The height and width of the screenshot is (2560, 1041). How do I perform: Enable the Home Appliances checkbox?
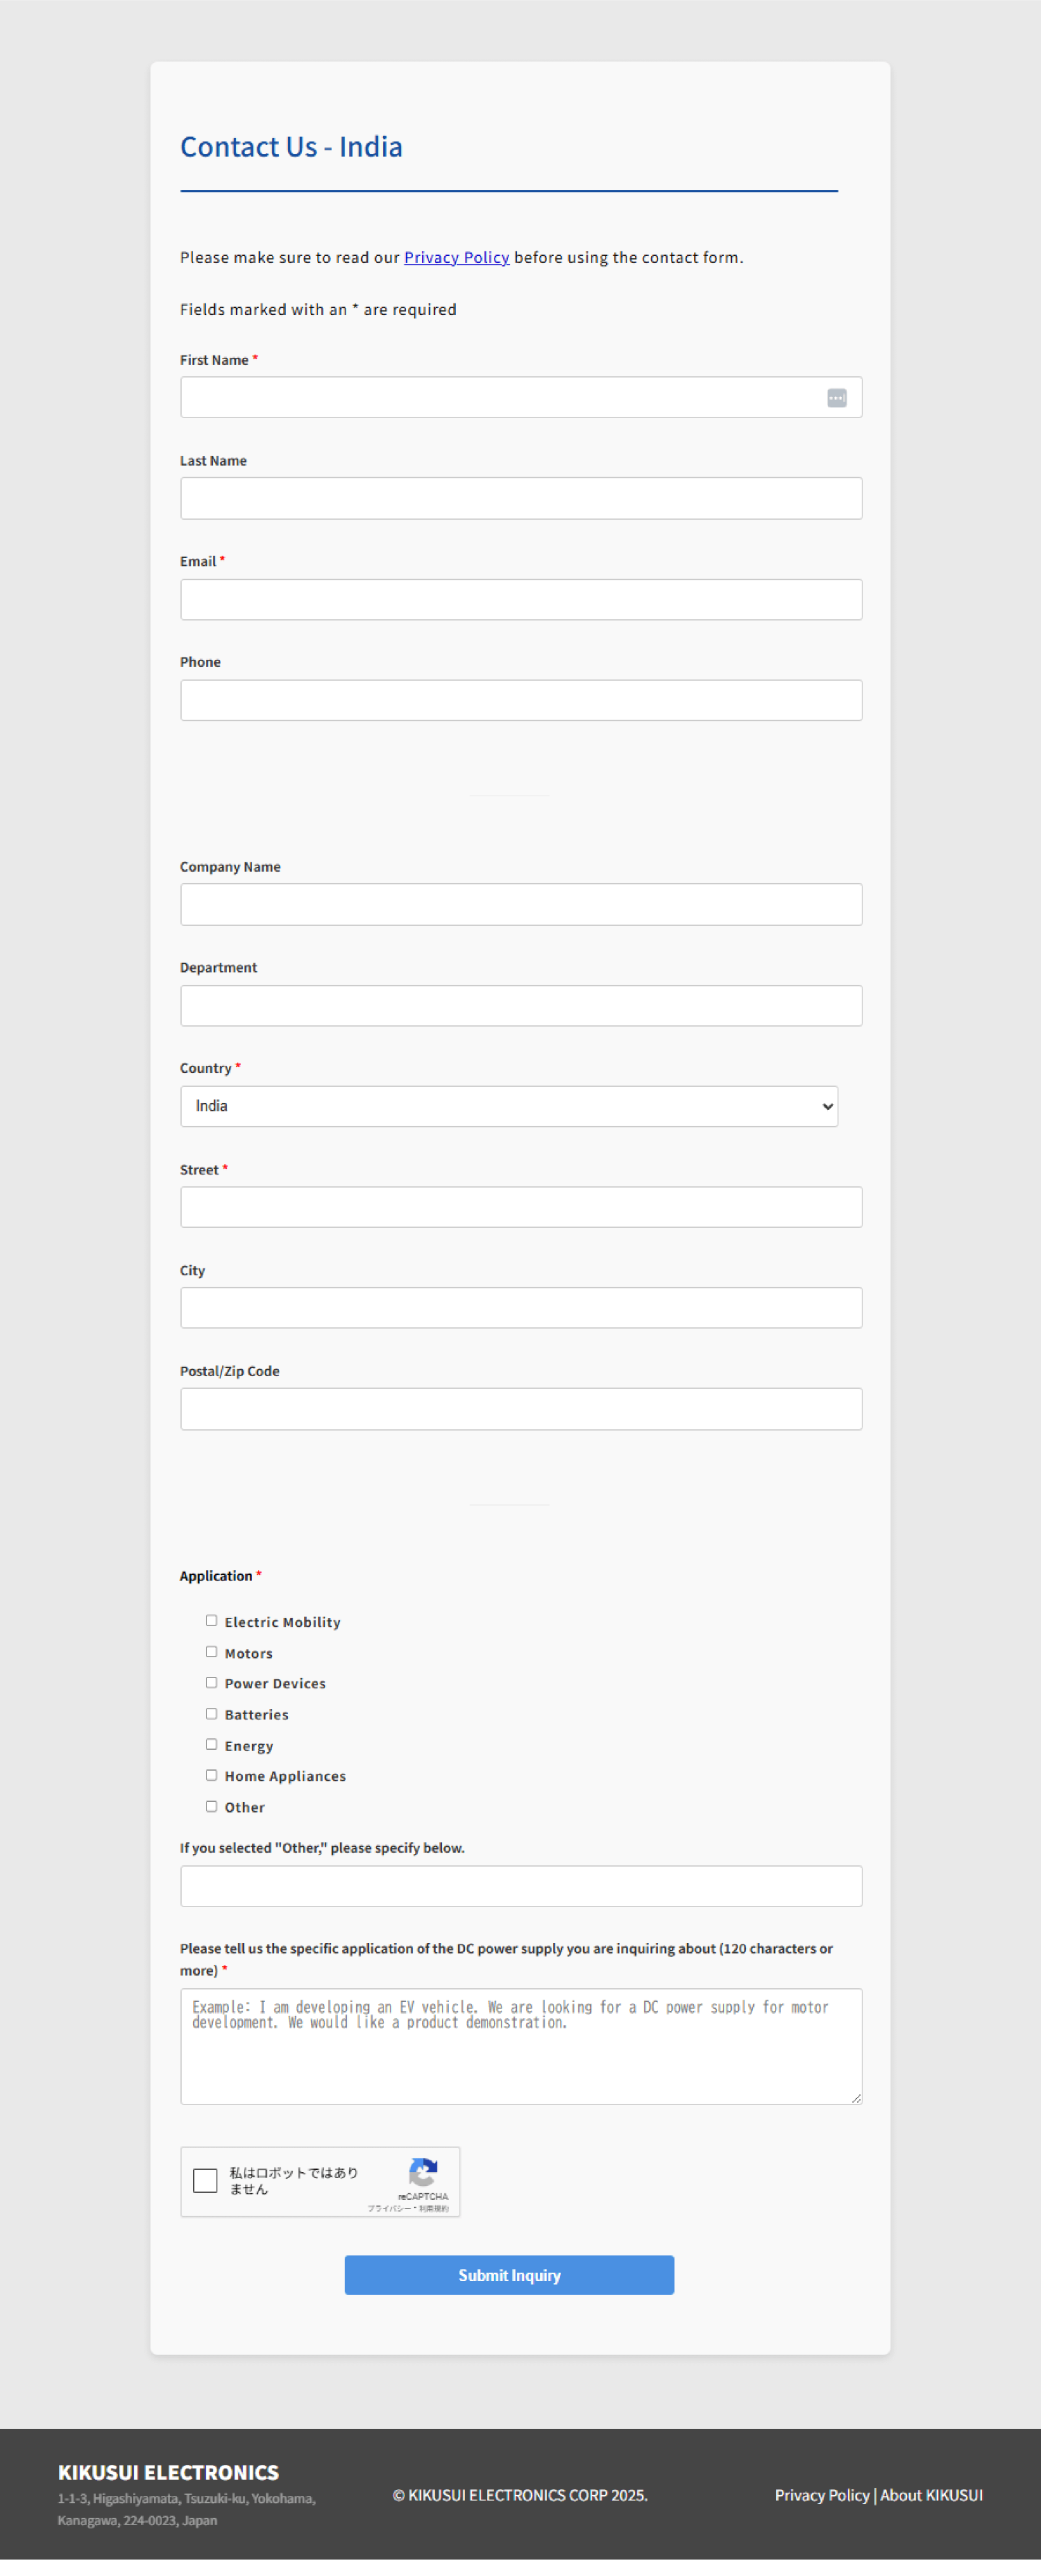(211, 1775)
